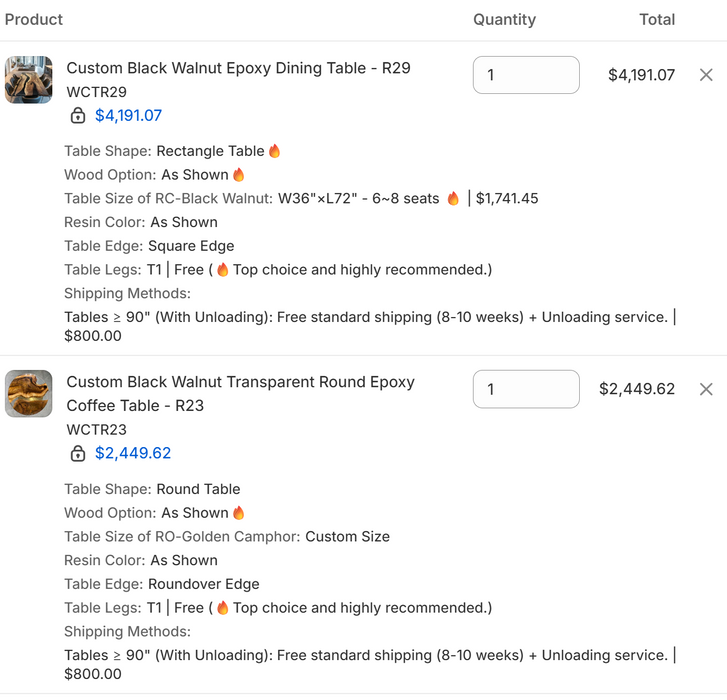Click the Quantity column header

click(504, 20)
